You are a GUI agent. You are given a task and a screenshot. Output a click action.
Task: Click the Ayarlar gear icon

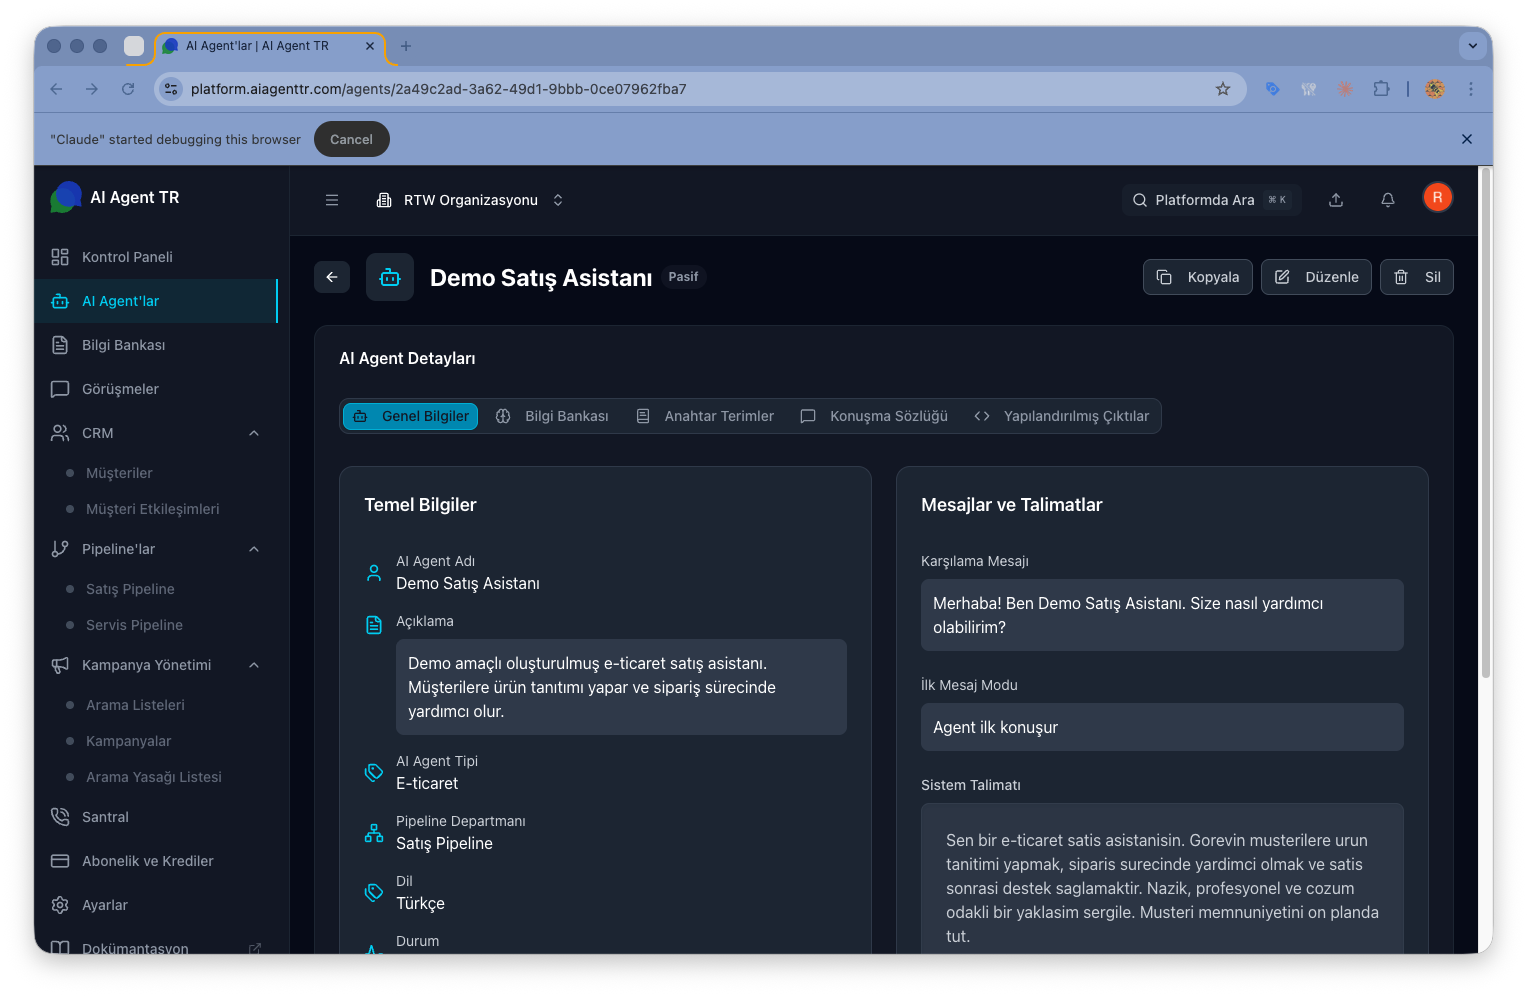(60, 905)
